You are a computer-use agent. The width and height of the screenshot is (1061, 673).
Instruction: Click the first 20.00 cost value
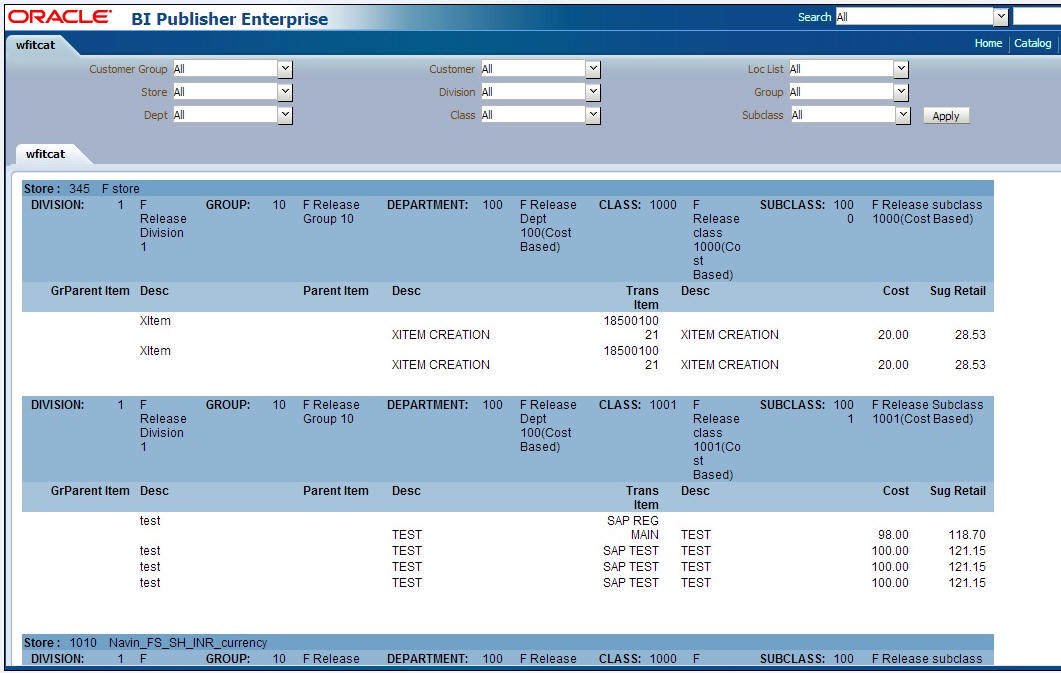pyautogui.click(x=893, y=335)
